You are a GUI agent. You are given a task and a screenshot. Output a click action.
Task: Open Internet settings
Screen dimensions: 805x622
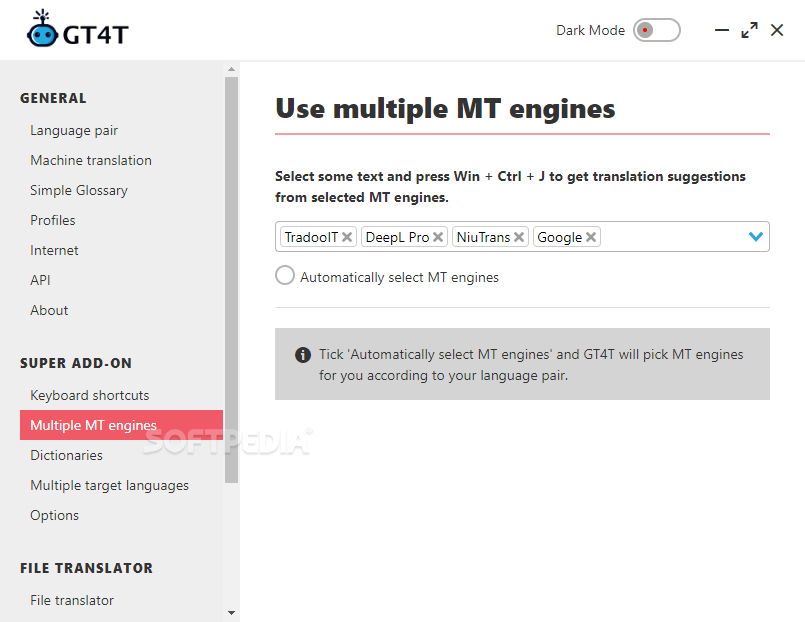point(54,250)
